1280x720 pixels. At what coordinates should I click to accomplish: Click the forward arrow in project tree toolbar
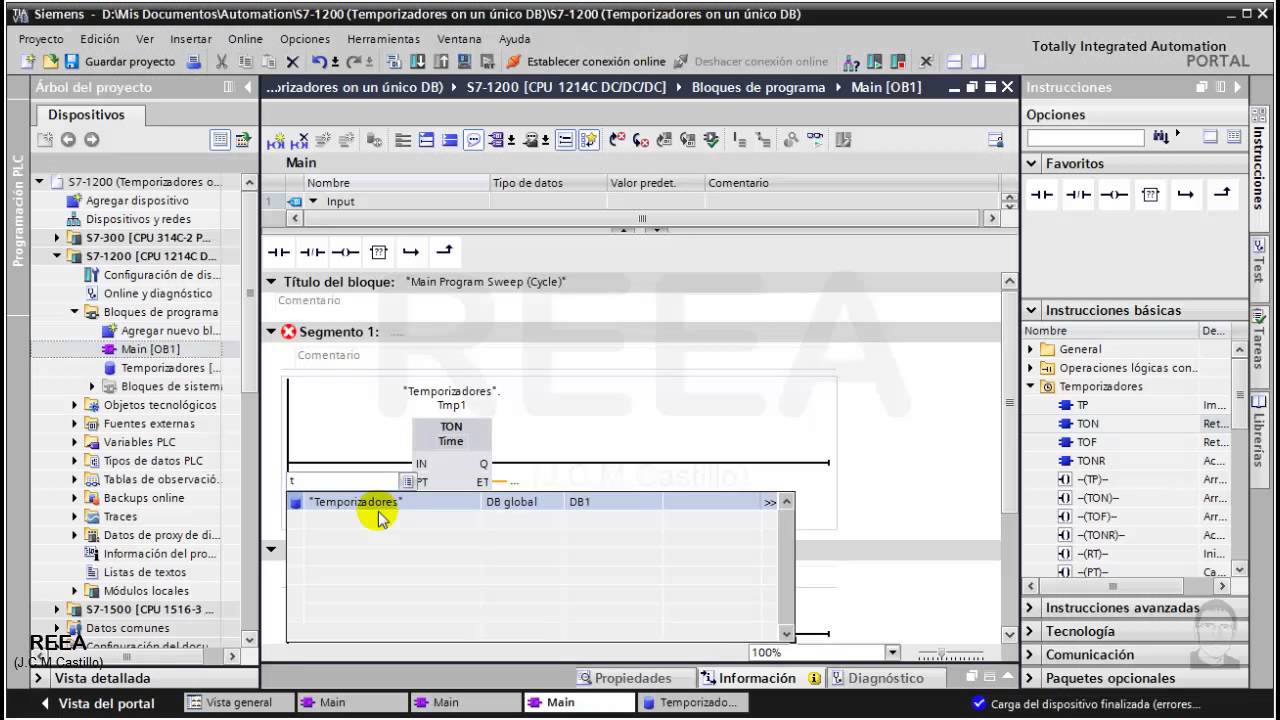coord(91,141)
